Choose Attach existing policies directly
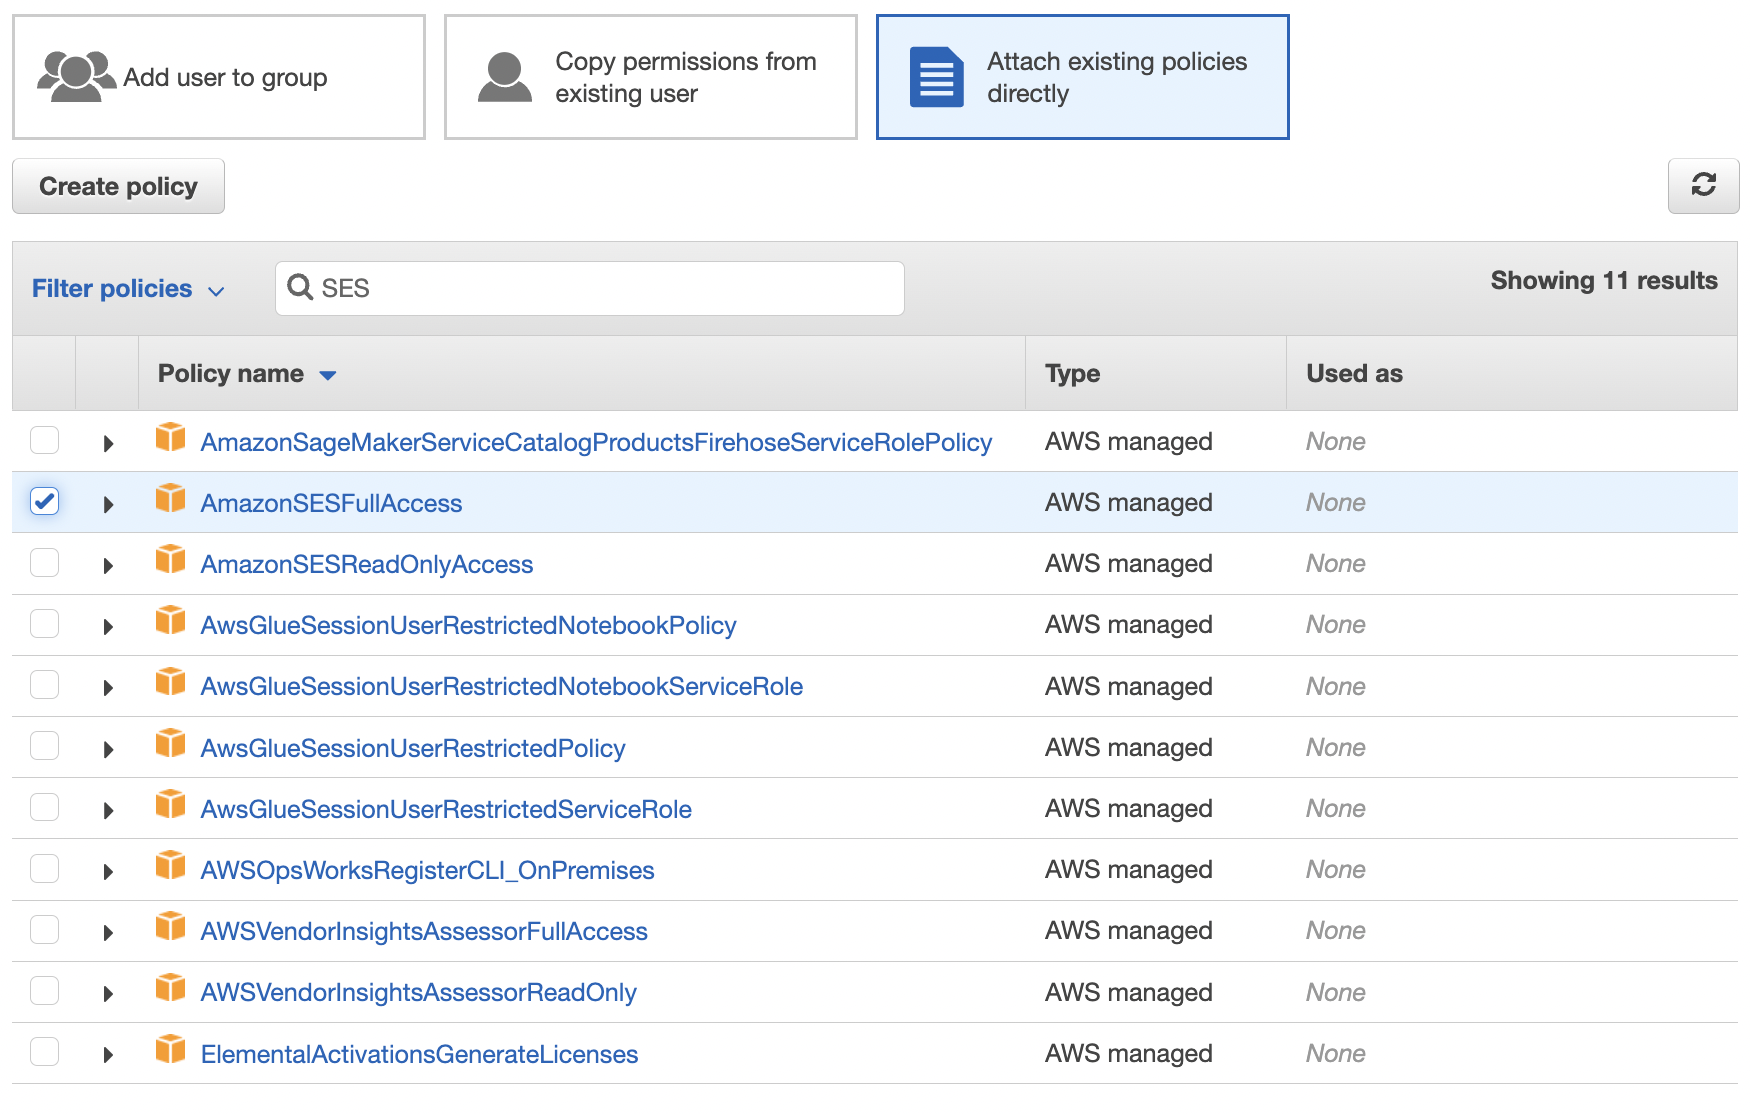 point(1083,77)
